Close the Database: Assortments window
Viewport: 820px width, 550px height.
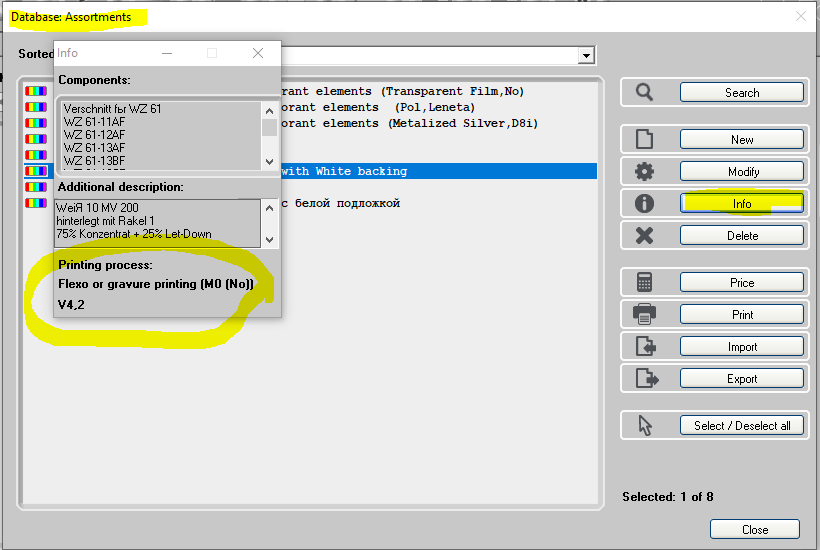click(x=801, y=16)
